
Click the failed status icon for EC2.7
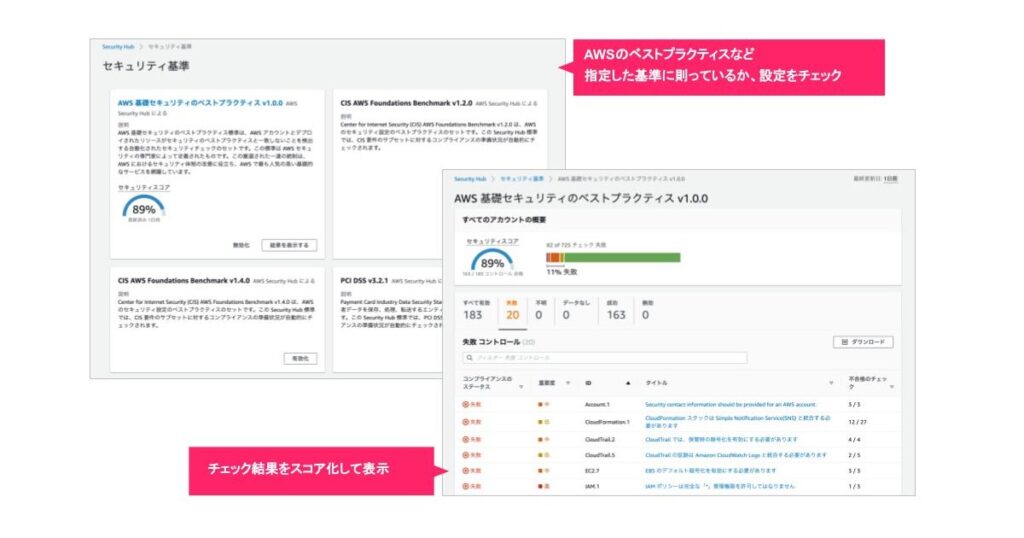pos(466,470)
